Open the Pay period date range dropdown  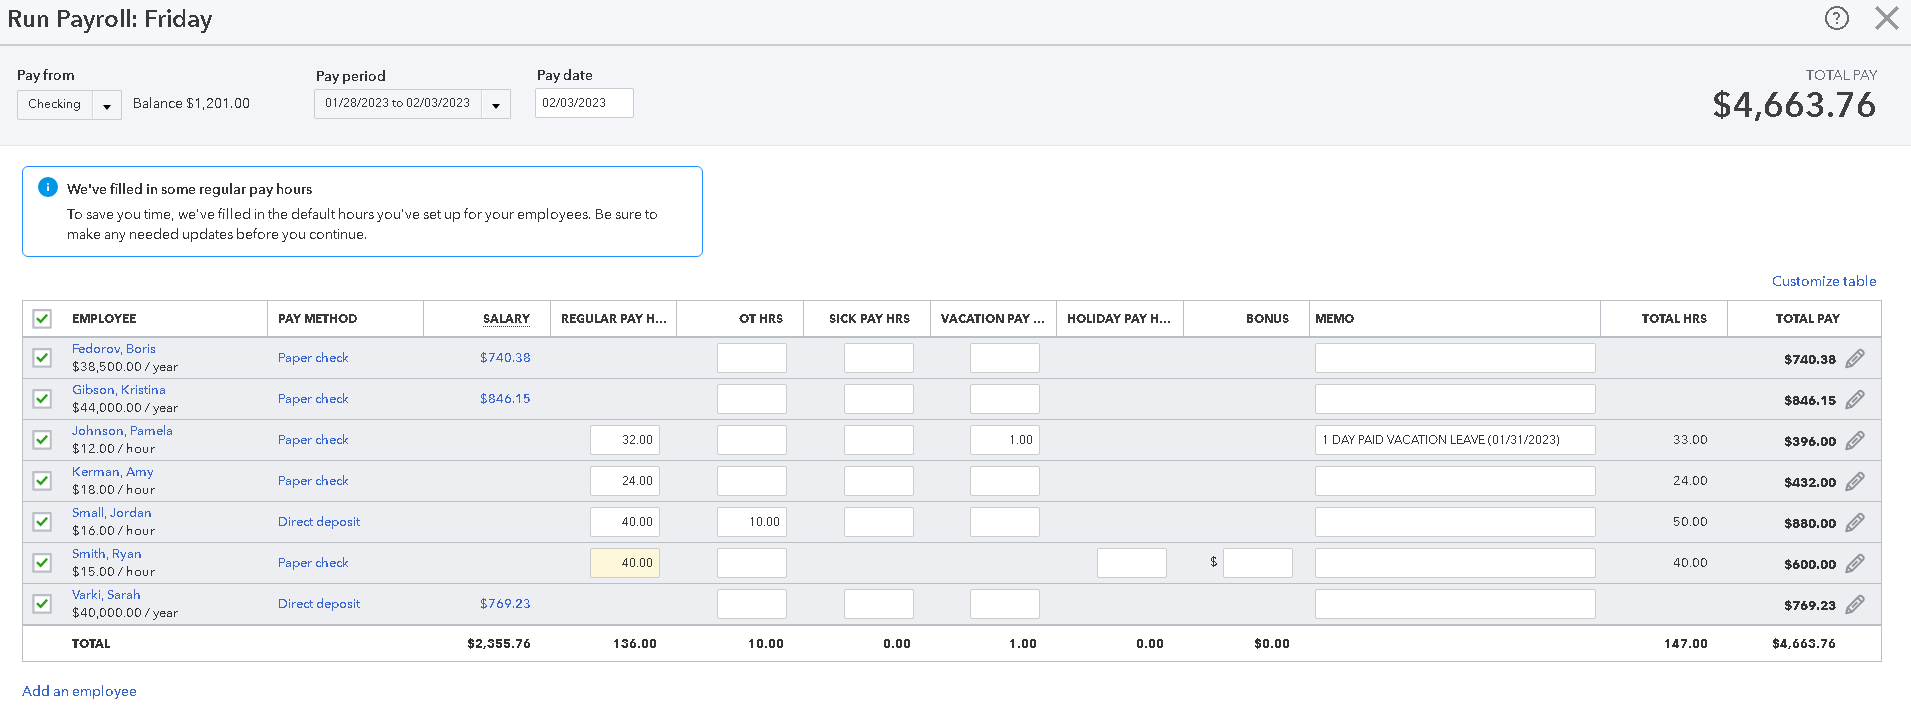pyautogui.click(x=495, y=105)
